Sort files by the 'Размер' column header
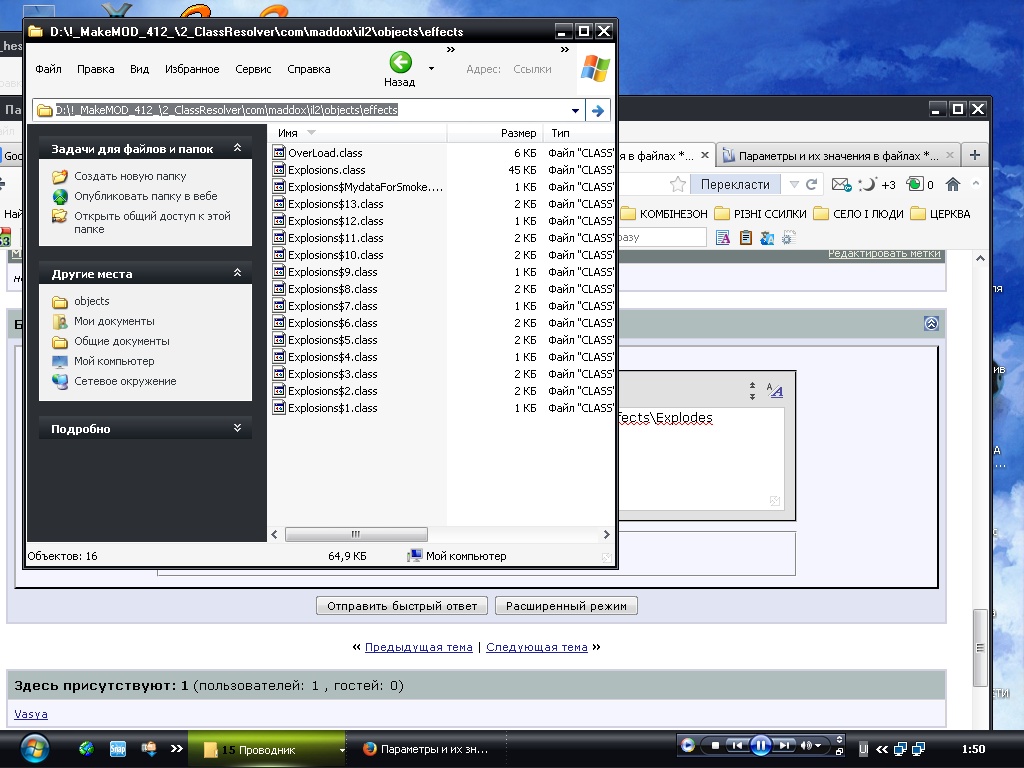The image size is (1024, 768). tap(518, 133)
